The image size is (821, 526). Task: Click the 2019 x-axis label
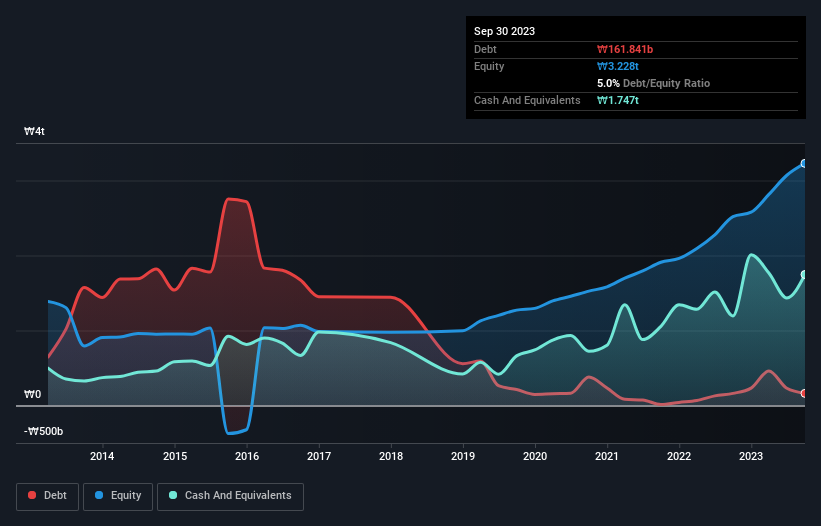pos(463,456)
